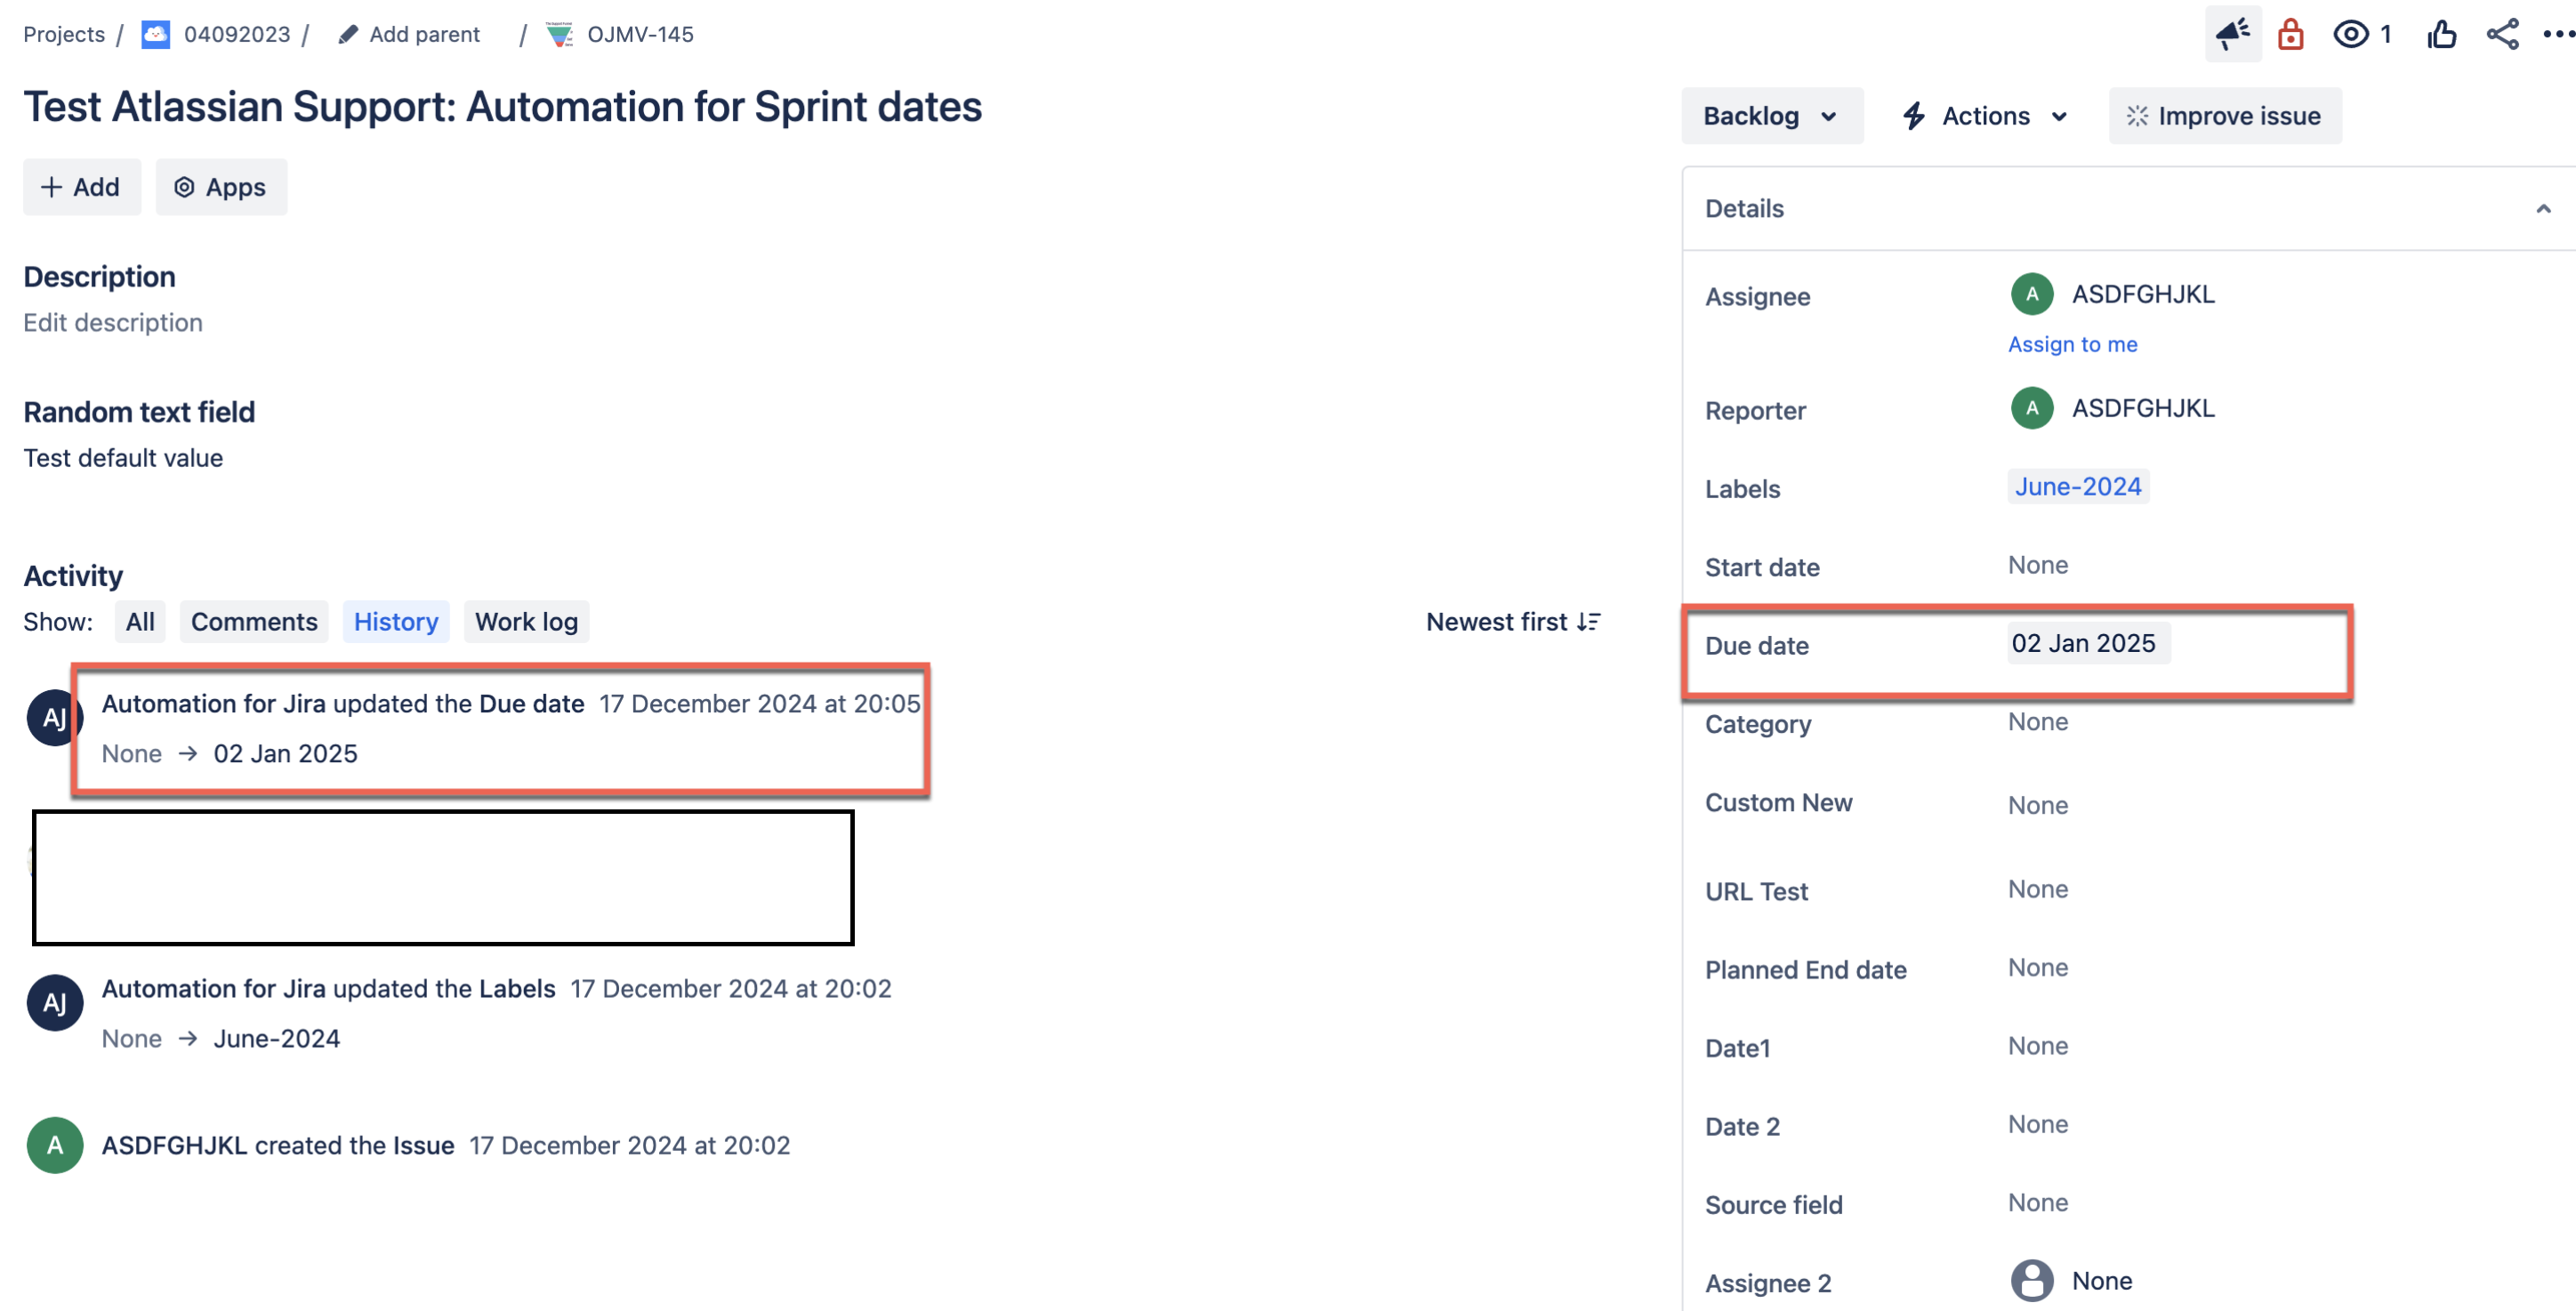The height and width of the screenshot is (1311, 2576).
Task: Click the feedback megaphone icon
Action: pyautogui.click(x=2232, y=34)
